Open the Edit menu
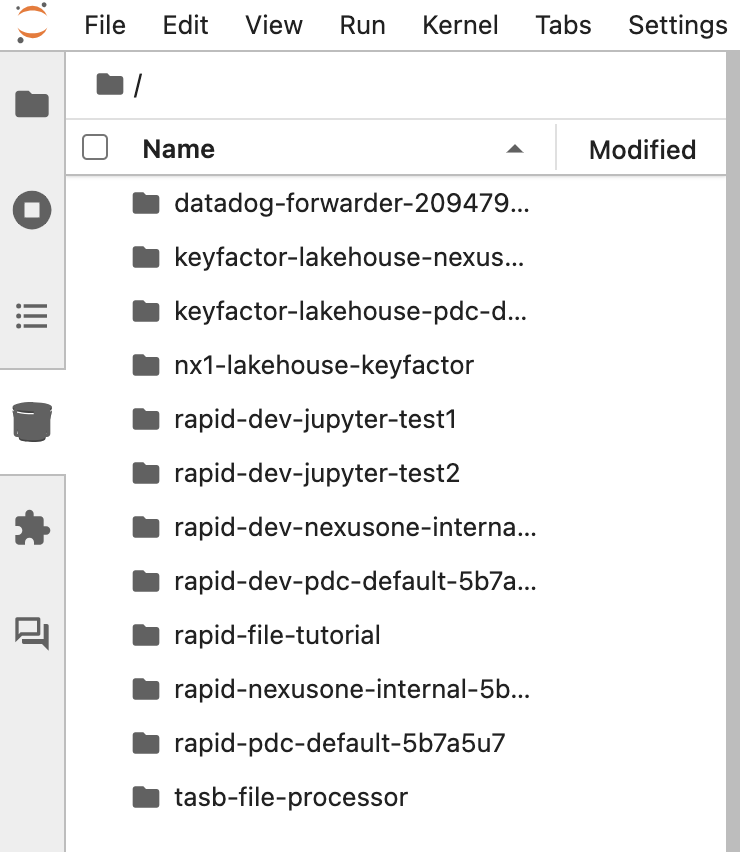This screenshot has width=740, height=852. (185, 25)
